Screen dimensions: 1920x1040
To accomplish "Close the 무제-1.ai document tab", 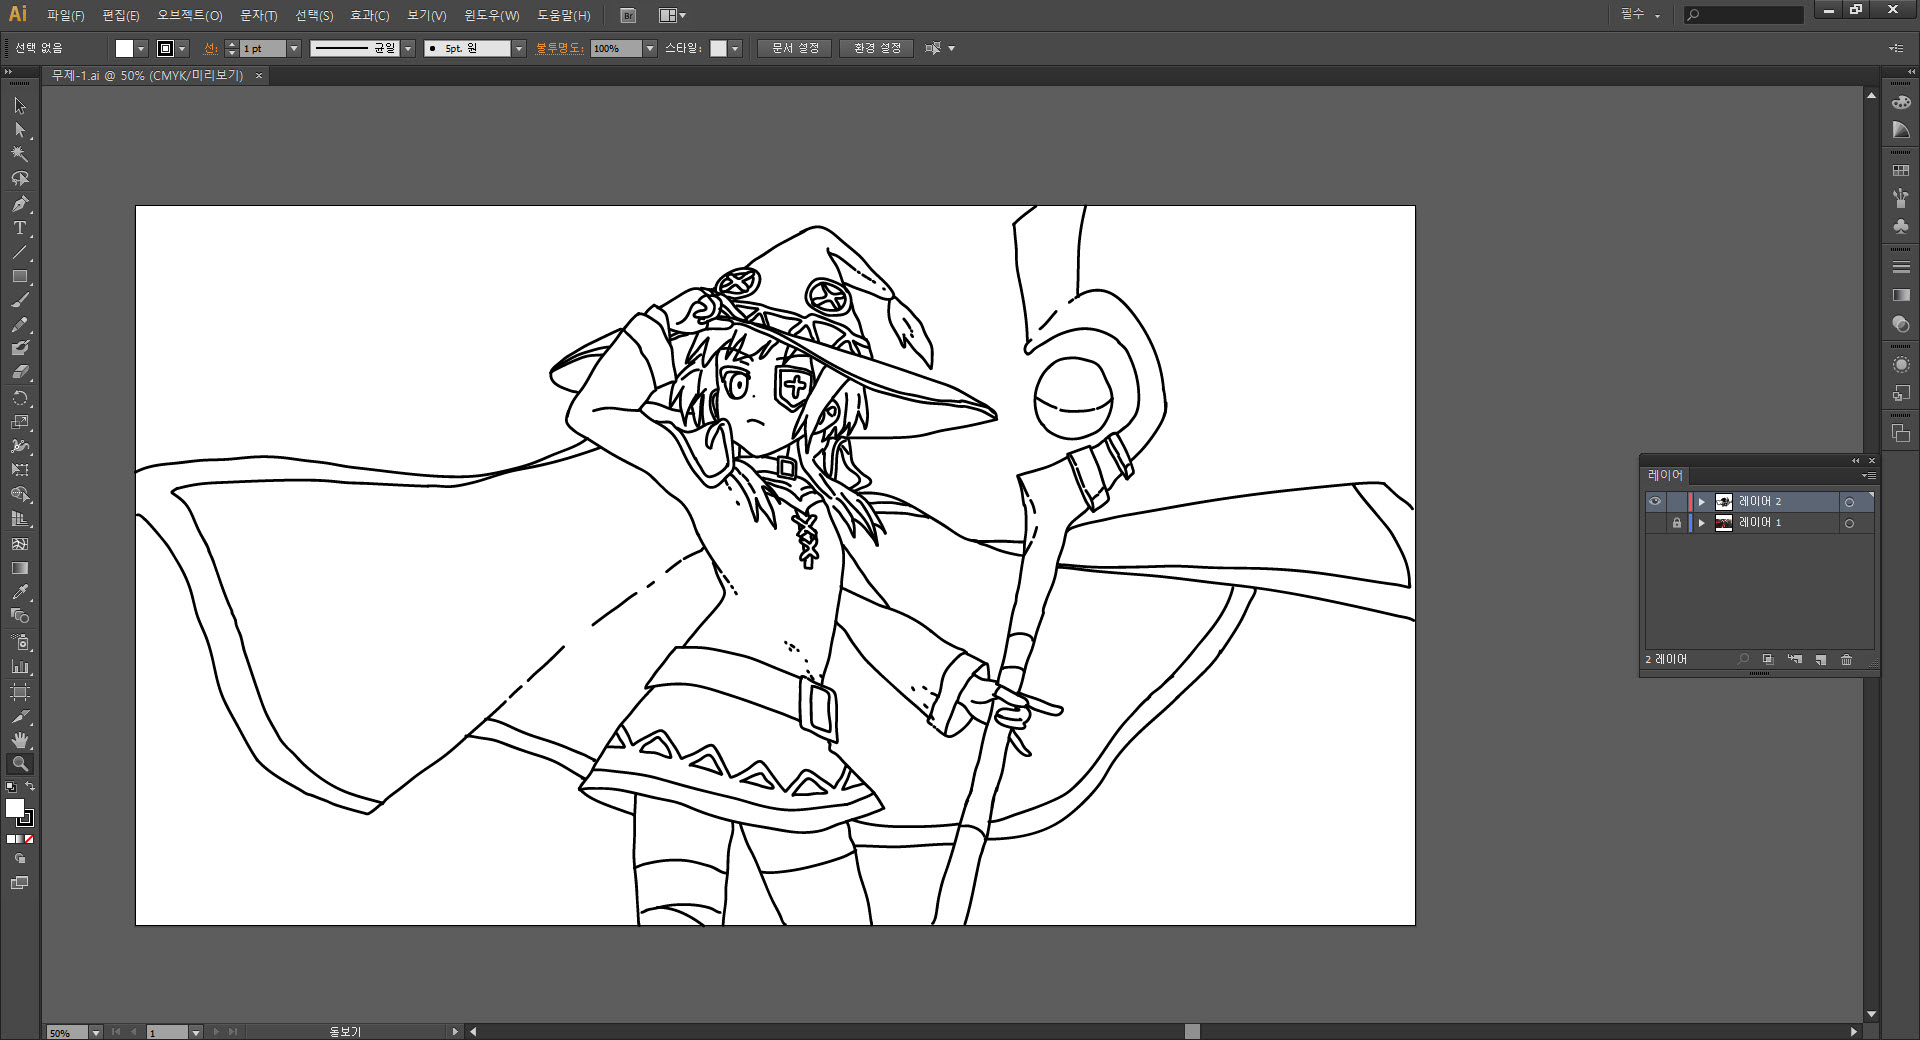I will (259, 76).
